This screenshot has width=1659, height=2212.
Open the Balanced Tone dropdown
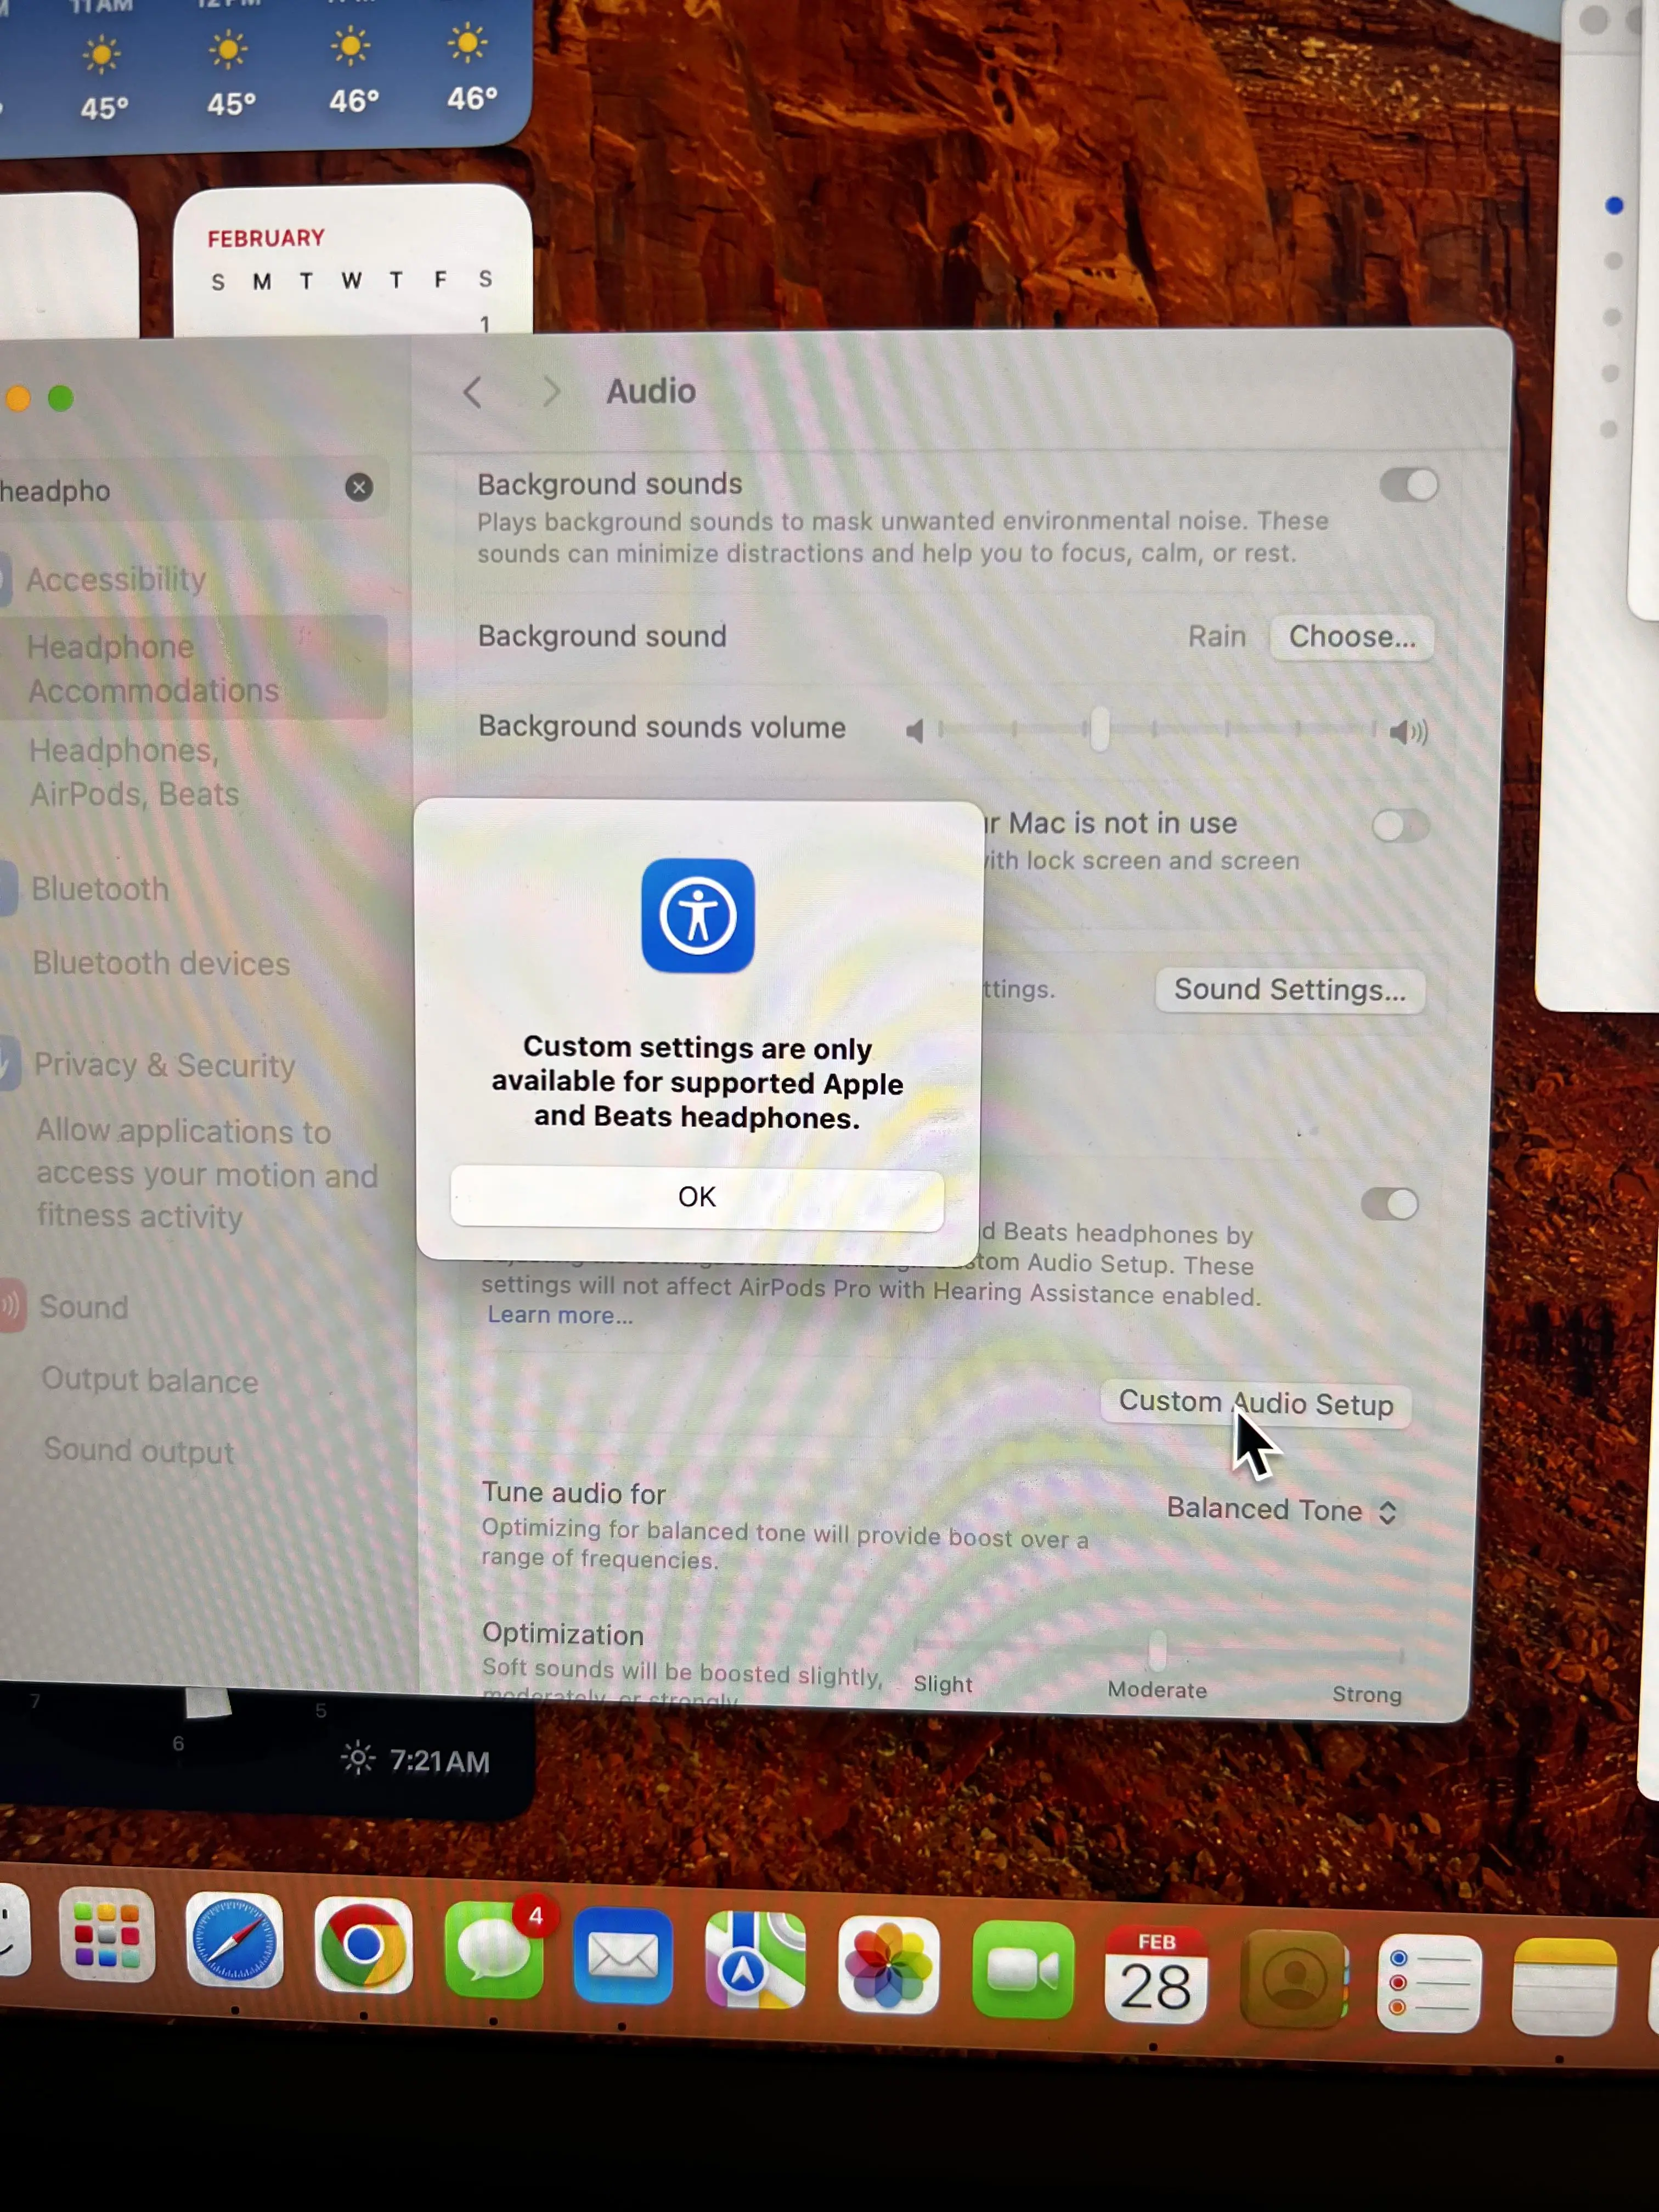click(x=1281, y=1509)
